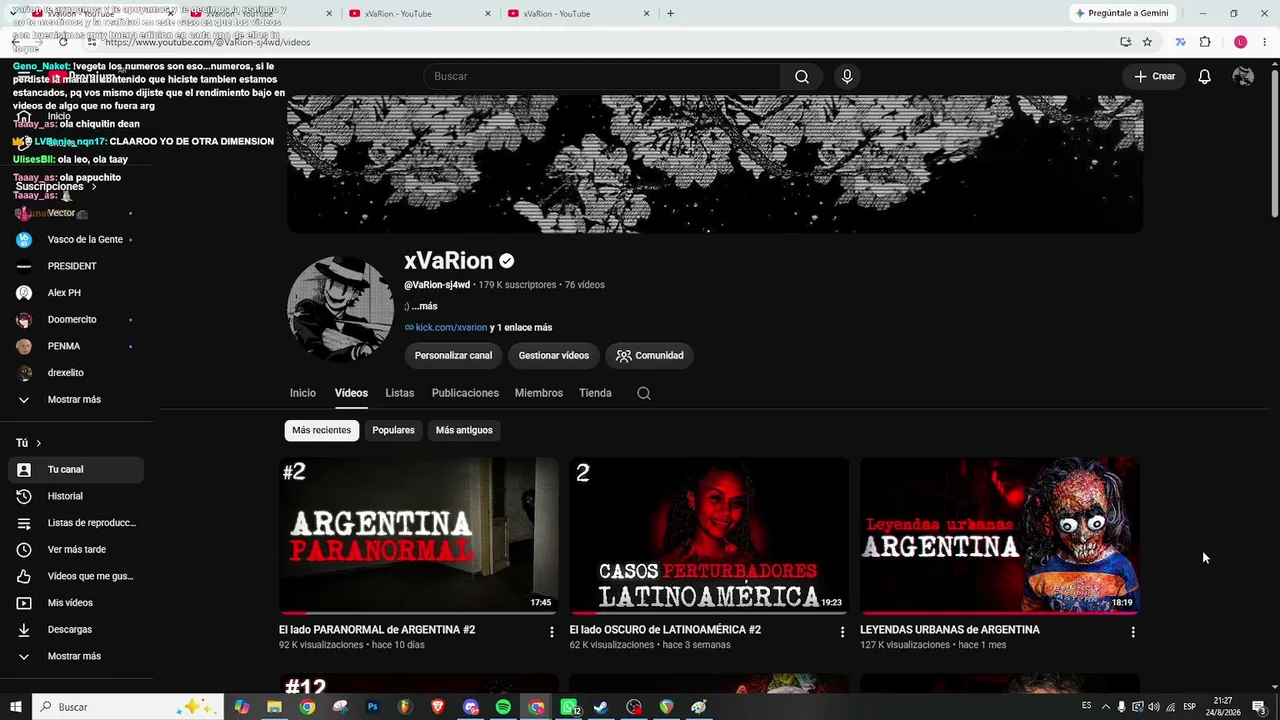Viewport: 1280px width, 720px height.
Task: Switch to the Inicio channel tab
Action: pyautogui.click(x=303, y=393)
